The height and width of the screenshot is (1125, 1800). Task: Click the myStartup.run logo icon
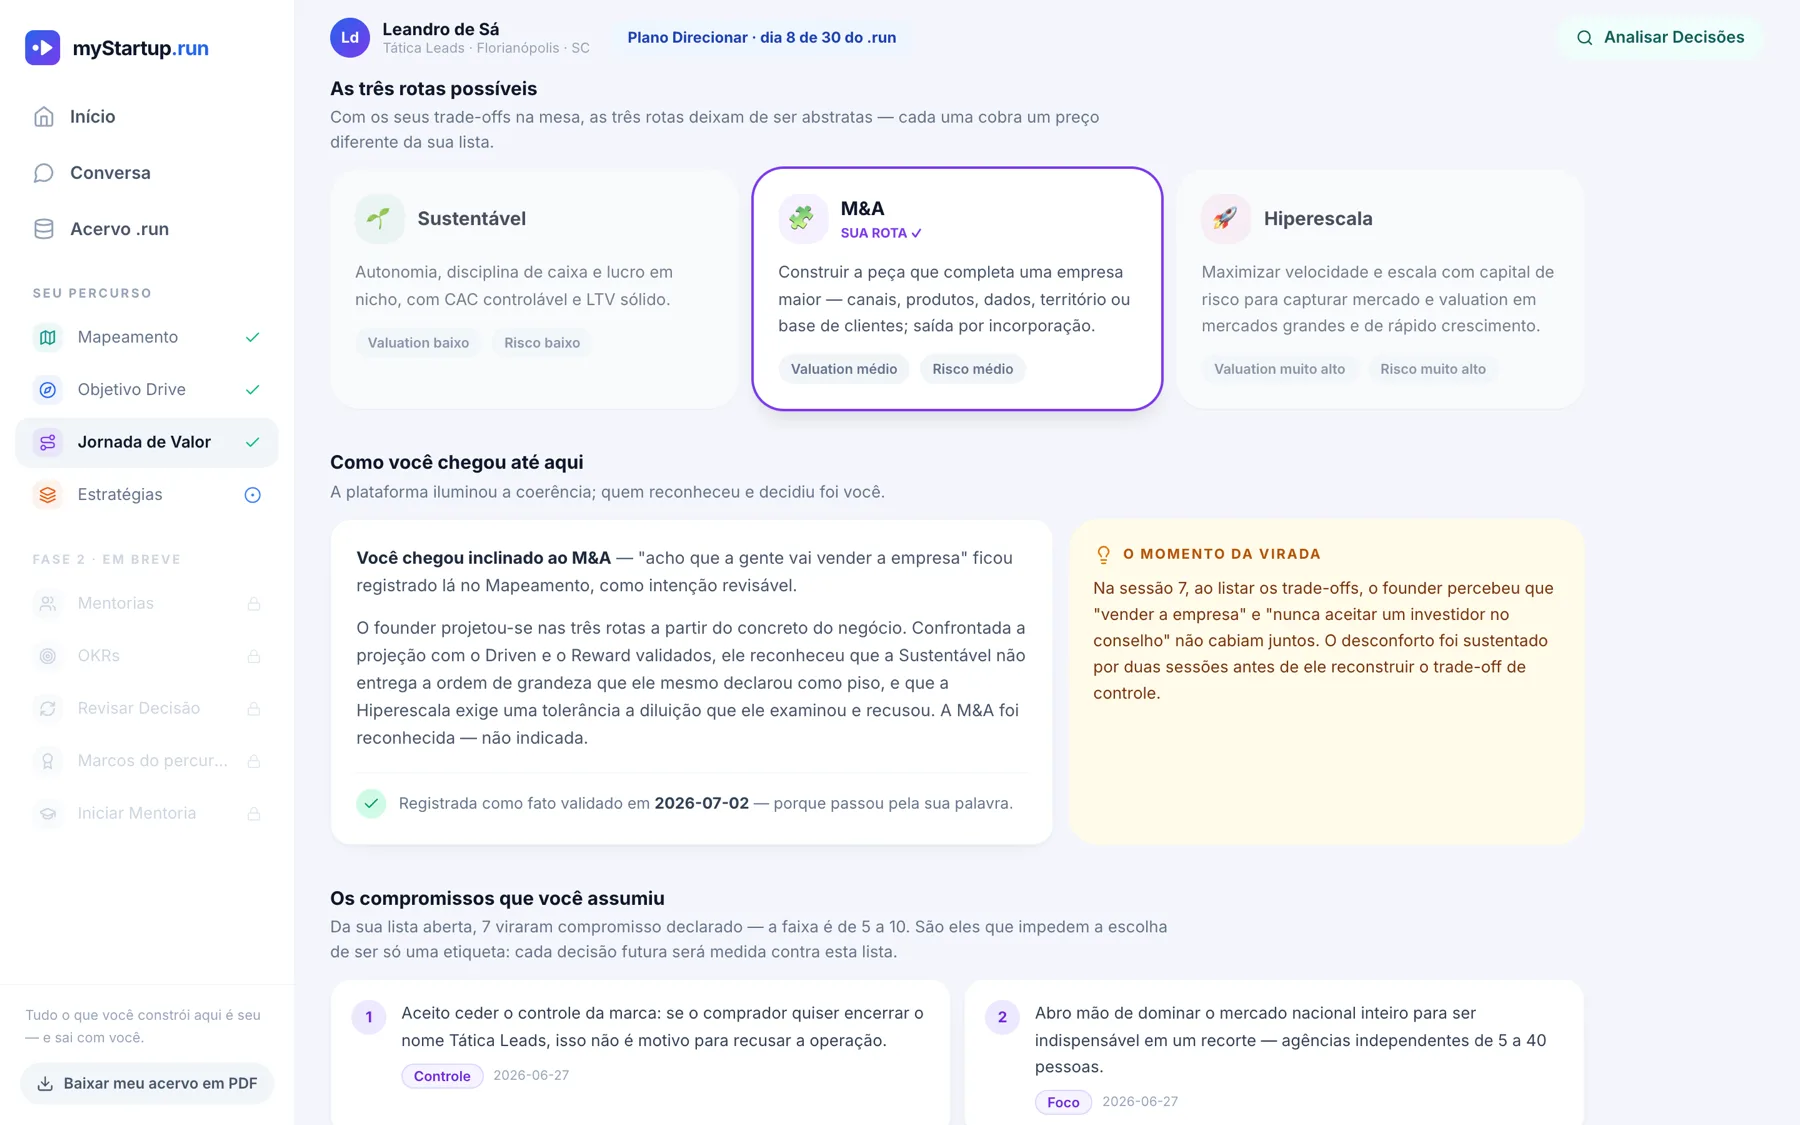tap(42, 48)
